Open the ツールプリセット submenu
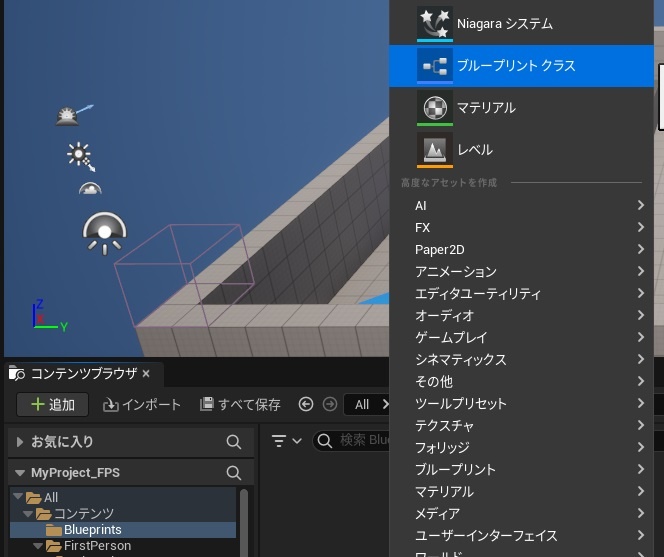This screenshot has width=664, height=557. (x=521, y=404)
